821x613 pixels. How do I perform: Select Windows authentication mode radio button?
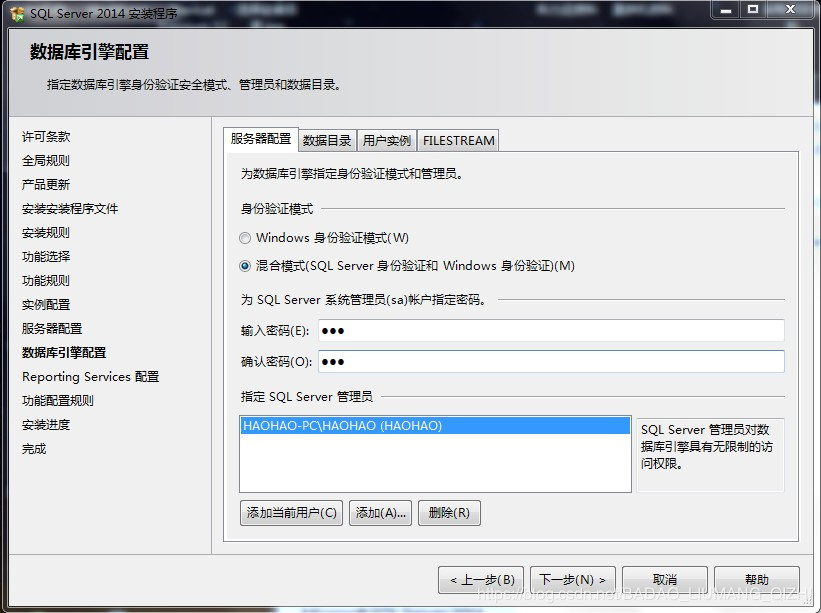[245, 238]
